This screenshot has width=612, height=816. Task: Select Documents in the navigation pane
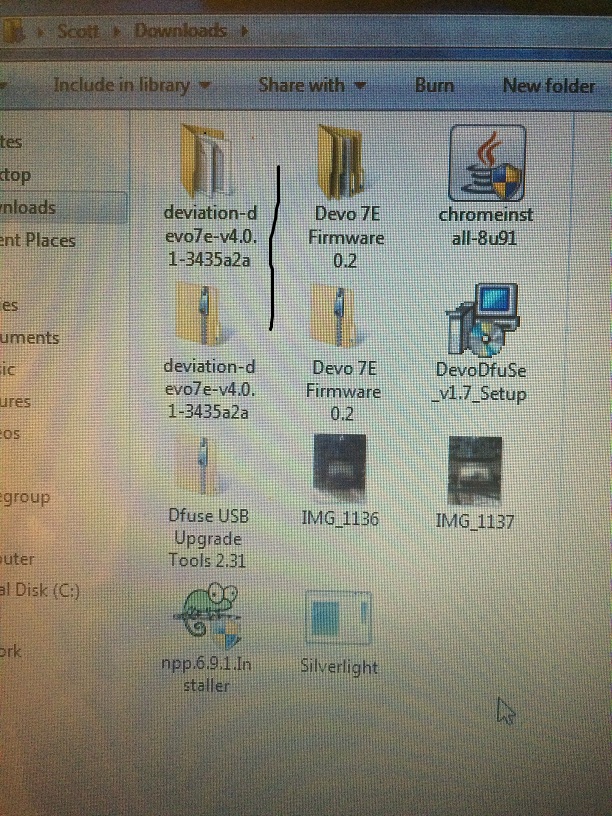click(x=30, y=338)
